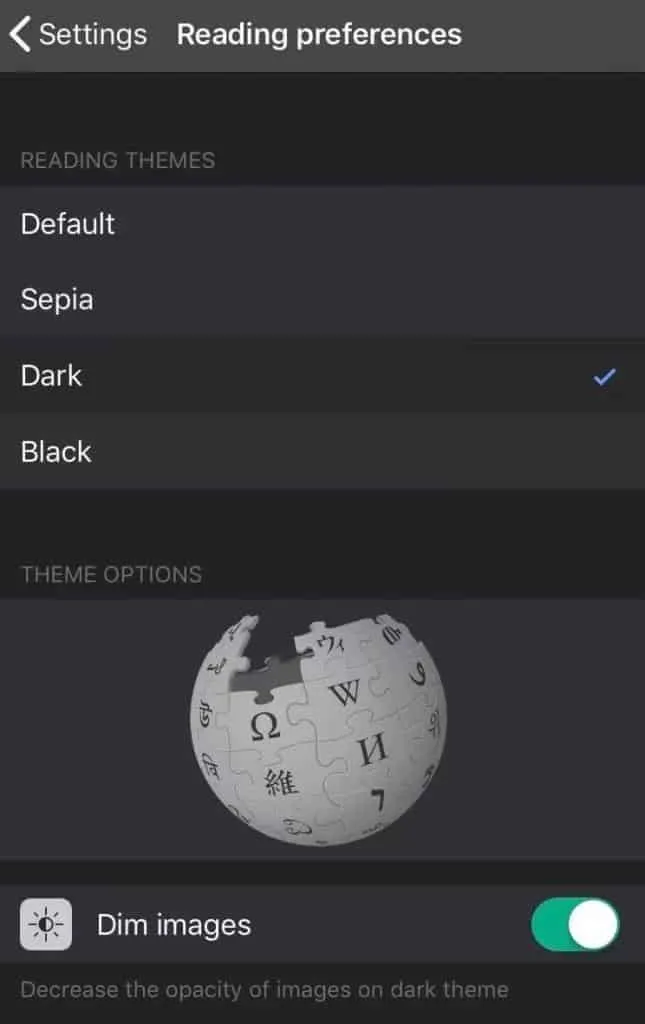Image resolution: width=645 pixels, height=1024 pixels.
Task: Tap the missing puzzle gap on the globe
Action: click(x=268, y=675)
